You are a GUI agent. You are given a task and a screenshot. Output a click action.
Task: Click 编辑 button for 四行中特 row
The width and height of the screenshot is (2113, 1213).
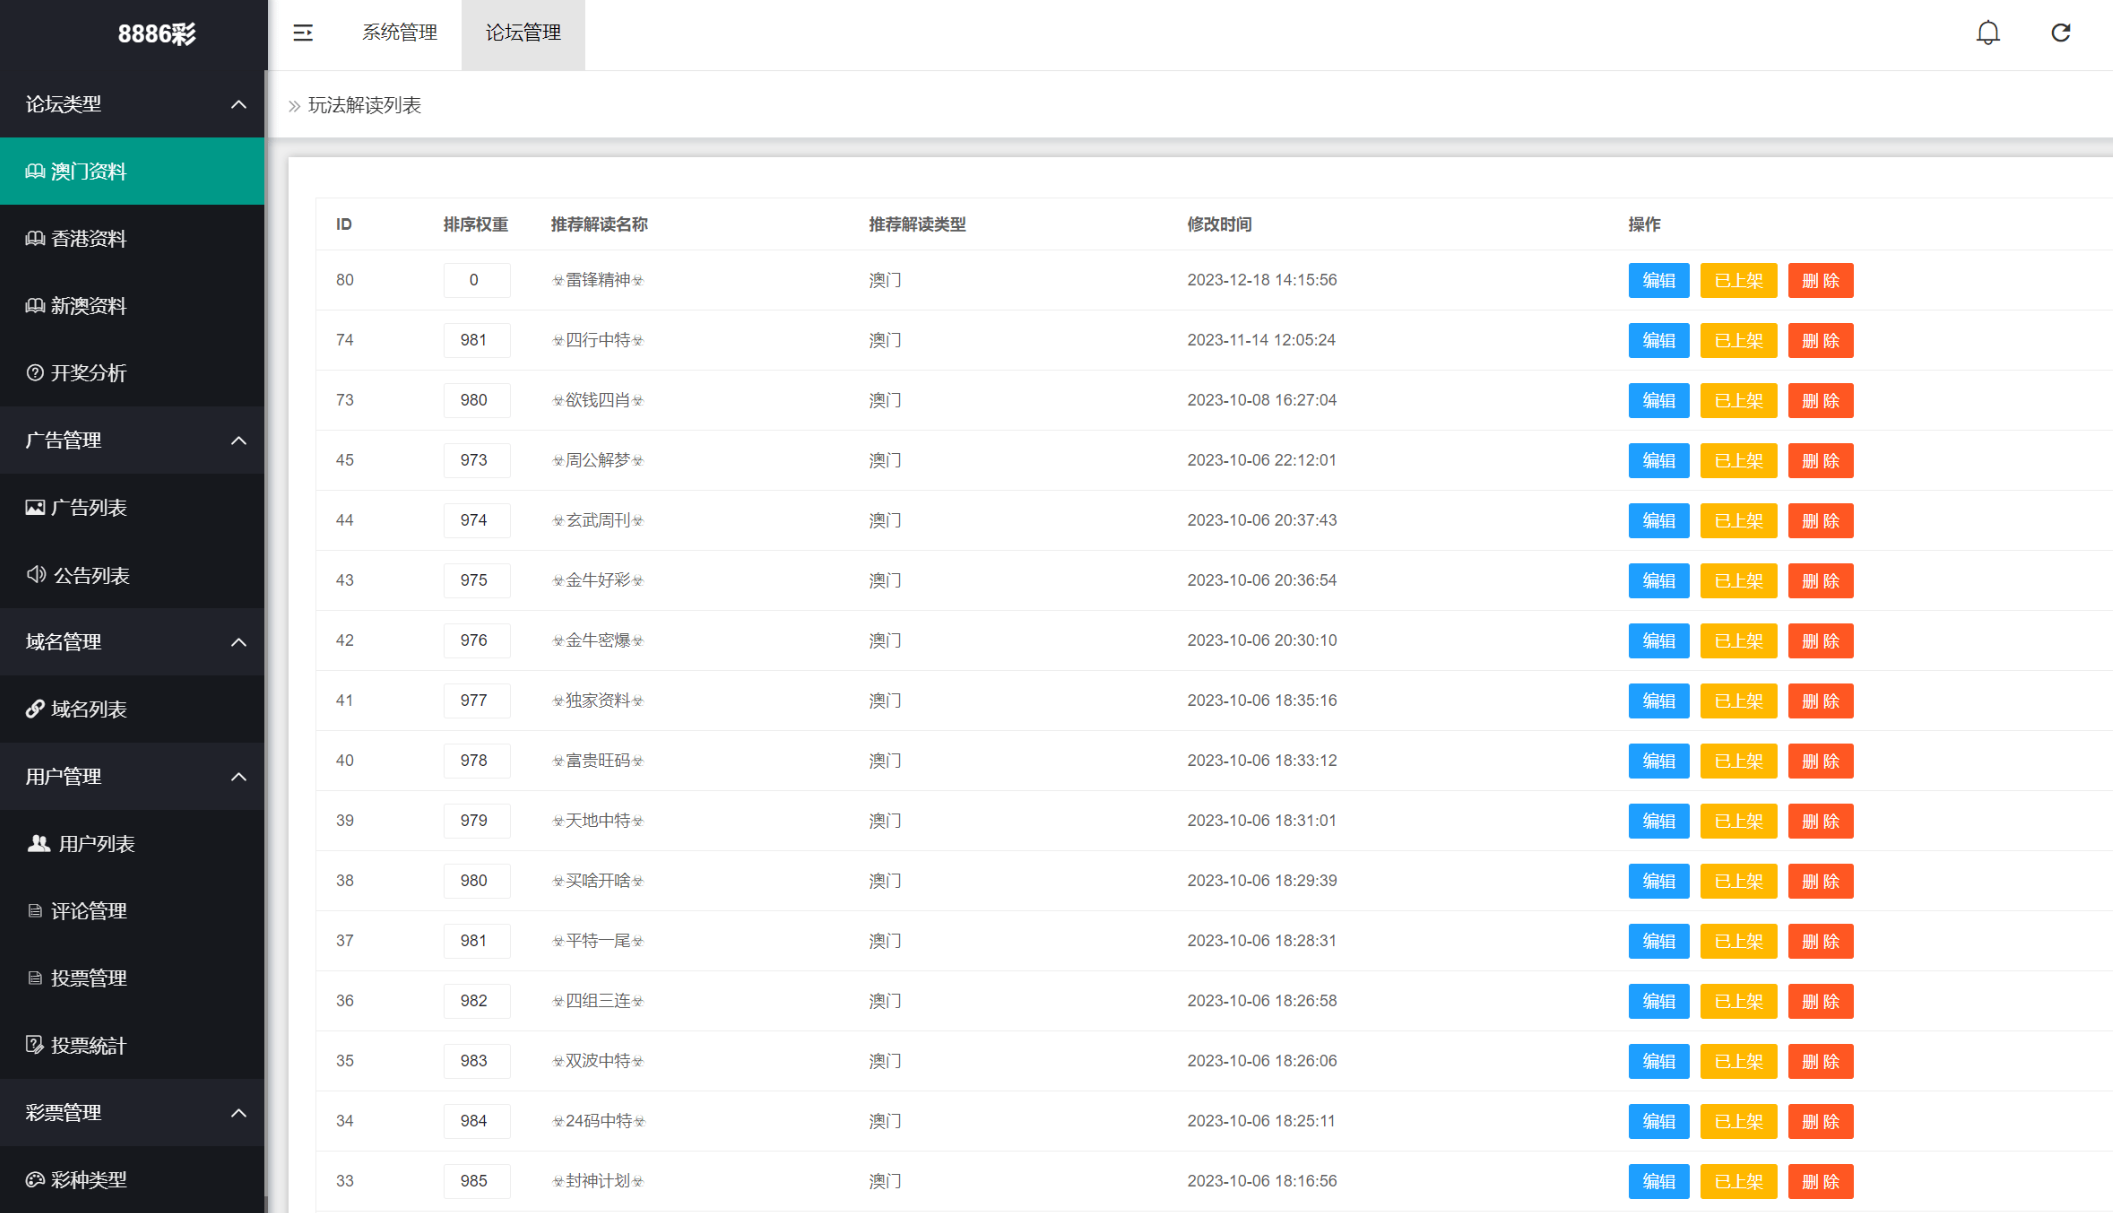(x=1658, y=341)
